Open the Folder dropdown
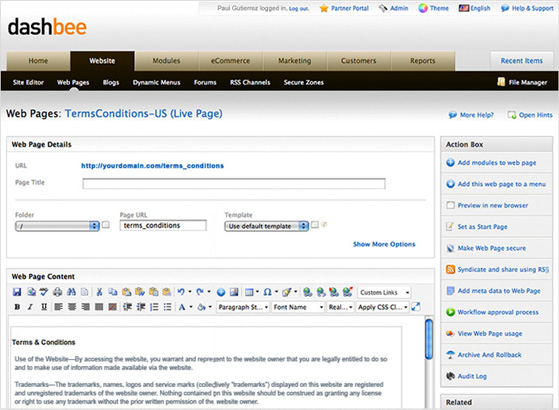 (57, 226)
